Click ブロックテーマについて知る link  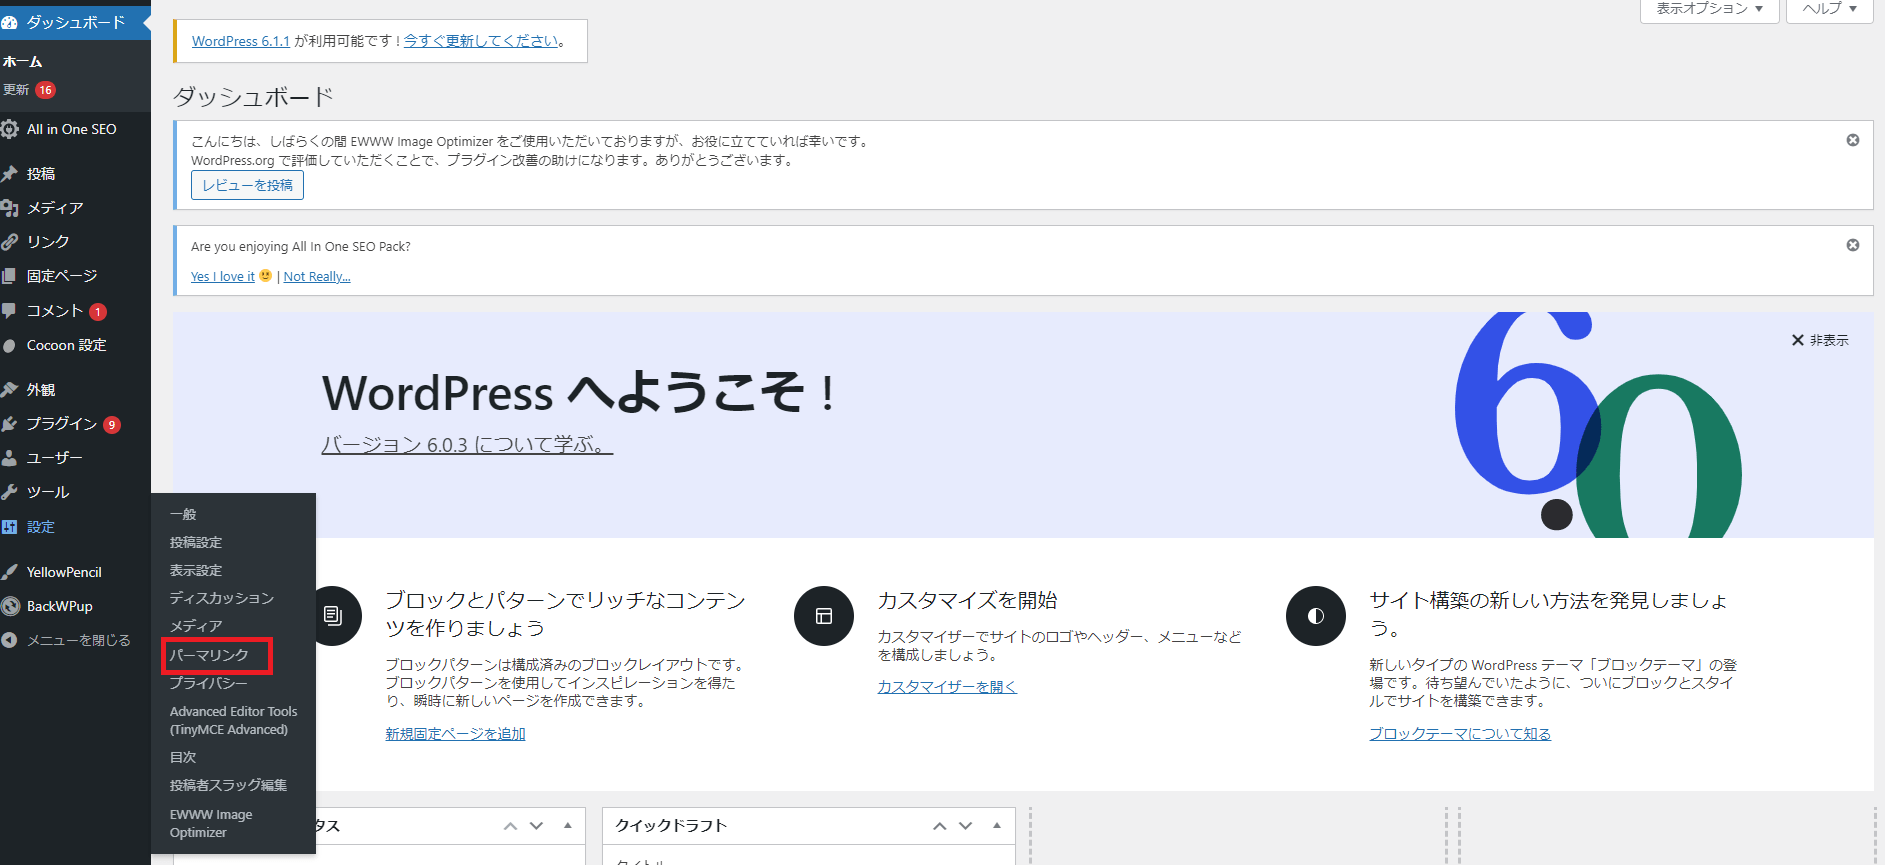(x=1460, y=734)
